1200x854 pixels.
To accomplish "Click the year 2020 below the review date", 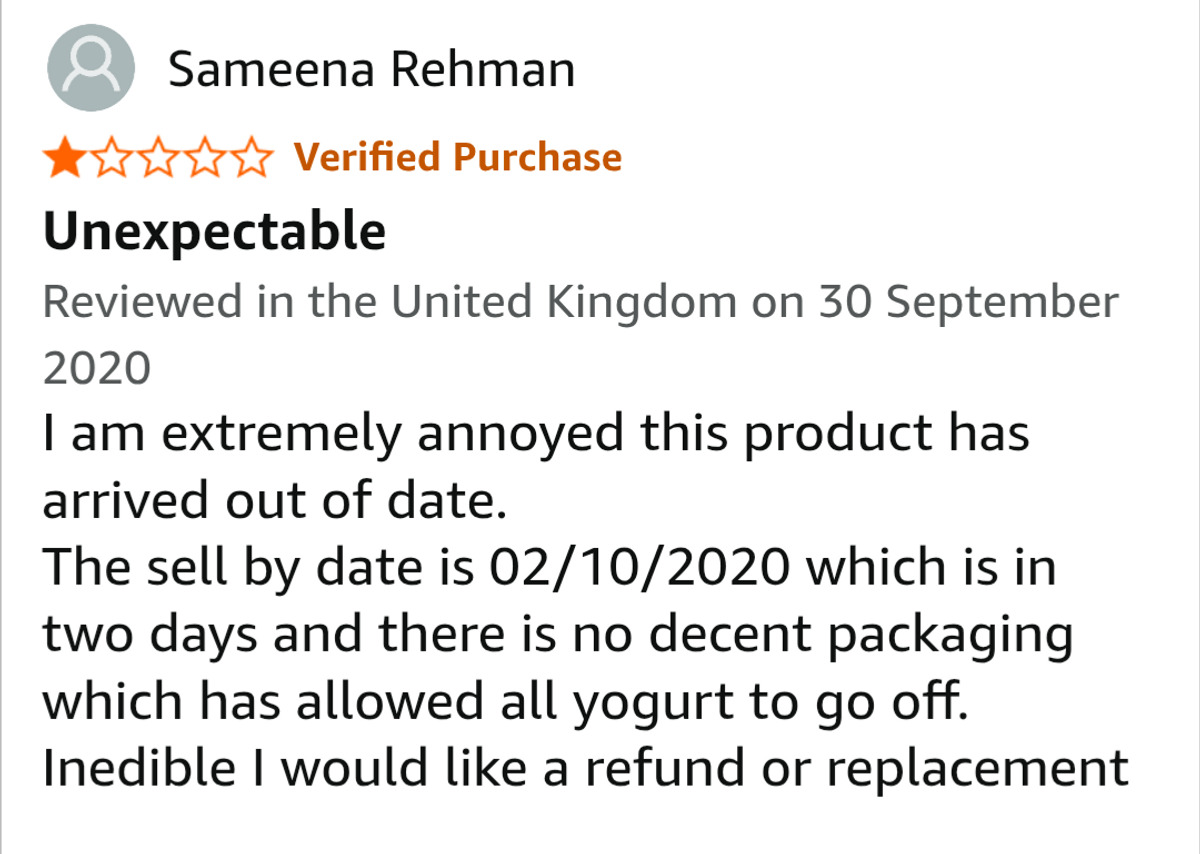I will pyautogui.click(x=96, y=368).
